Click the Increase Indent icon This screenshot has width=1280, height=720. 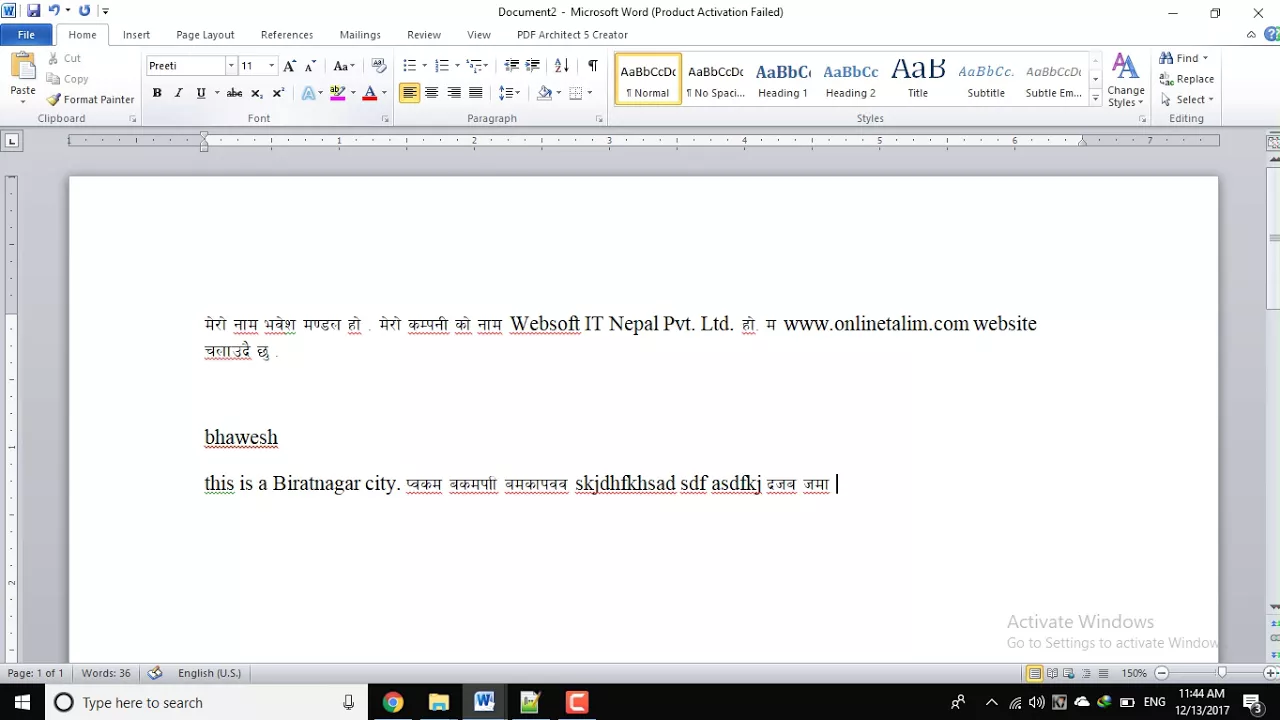(533, 66)
